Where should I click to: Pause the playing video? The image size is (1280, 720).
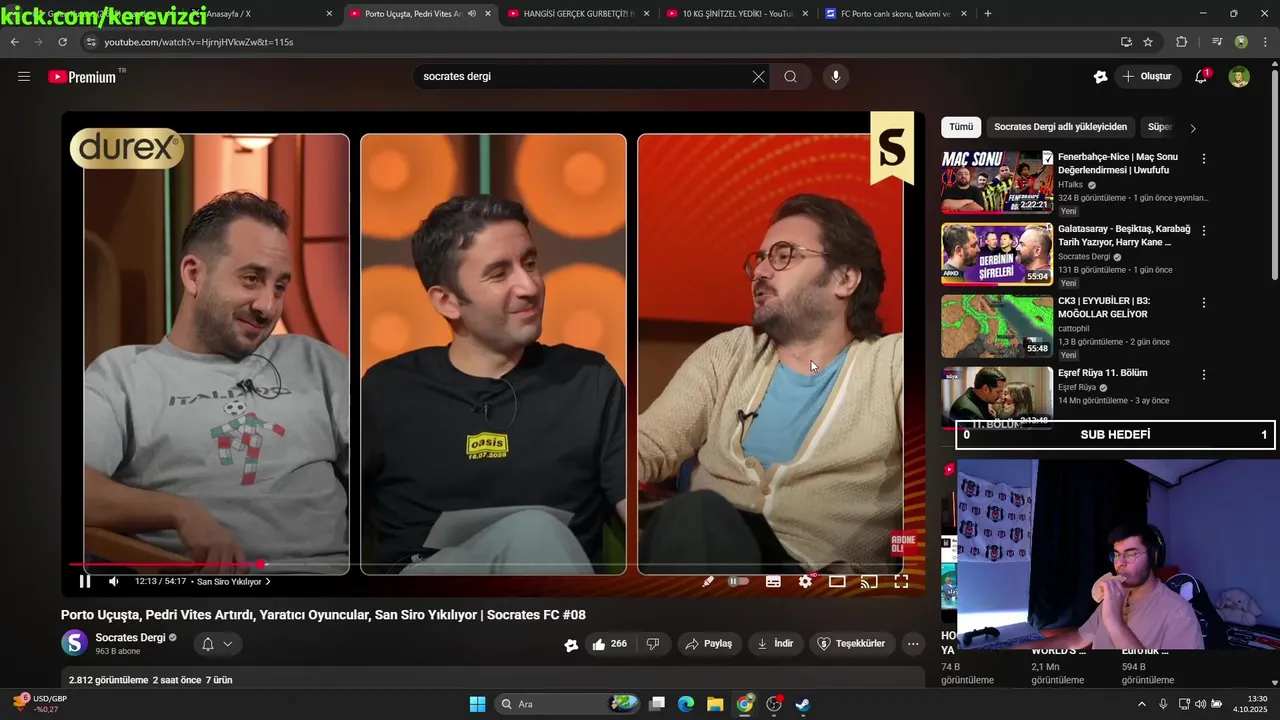[x=85, y=581]
